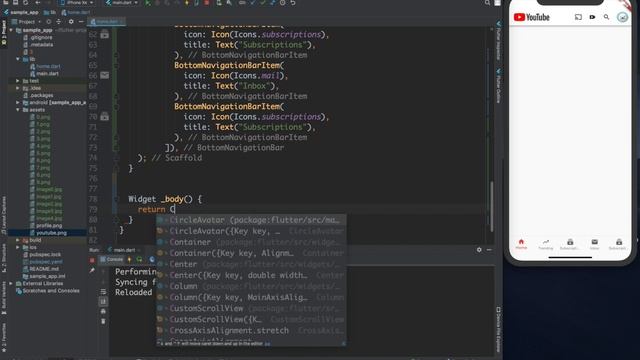Collapse the lib folder

tap(18, 59)
